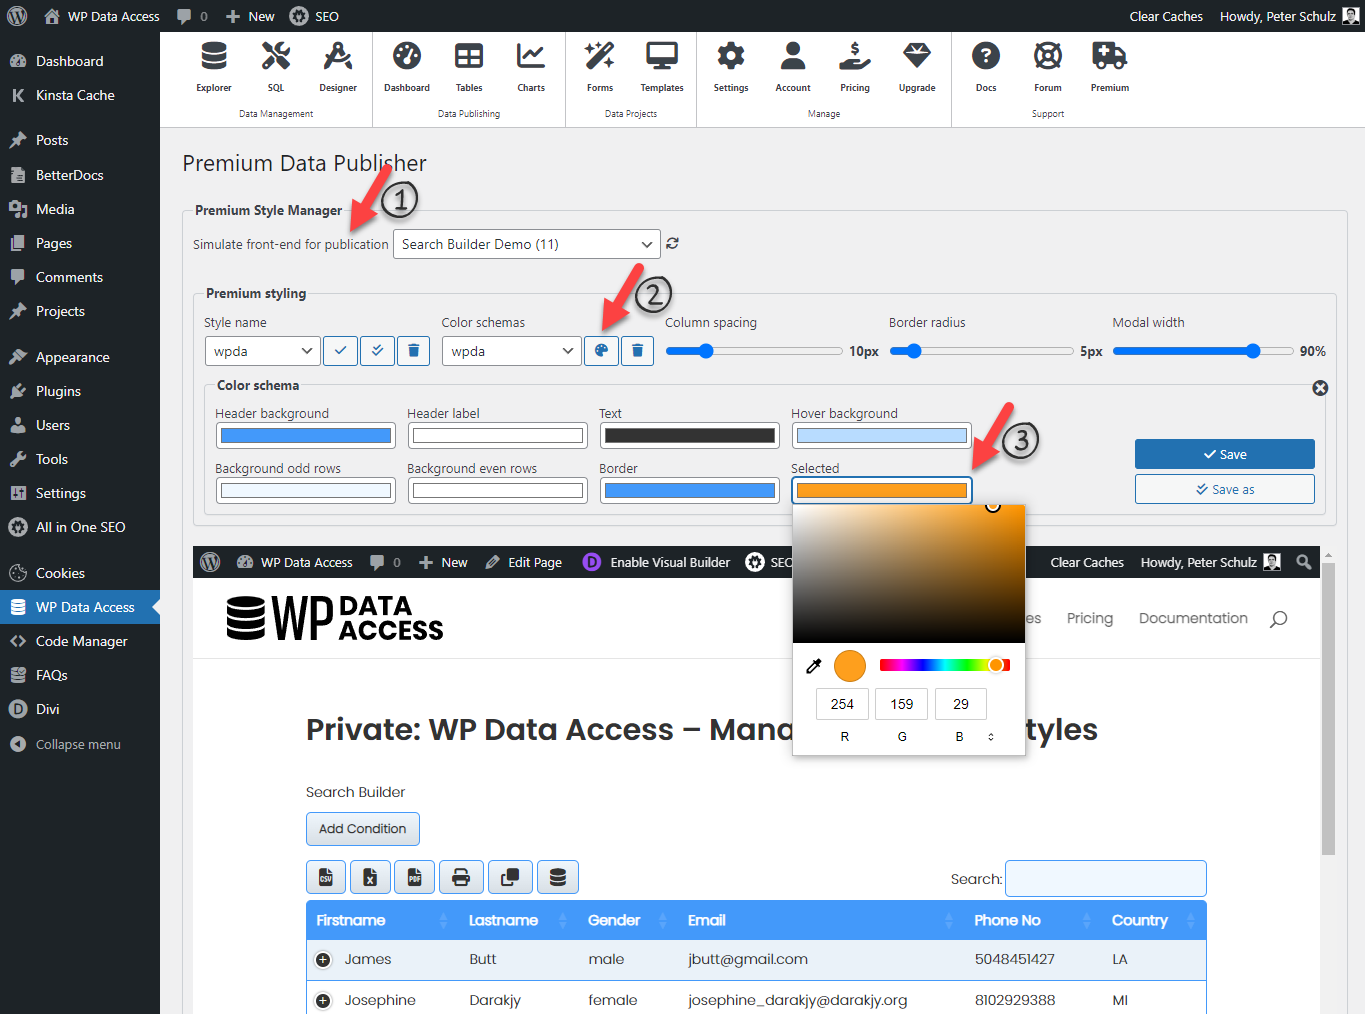Open Posts in the WordPress sidebar
The height and width of the screenshot is (1014, 1365).
(x=52, y=140)
